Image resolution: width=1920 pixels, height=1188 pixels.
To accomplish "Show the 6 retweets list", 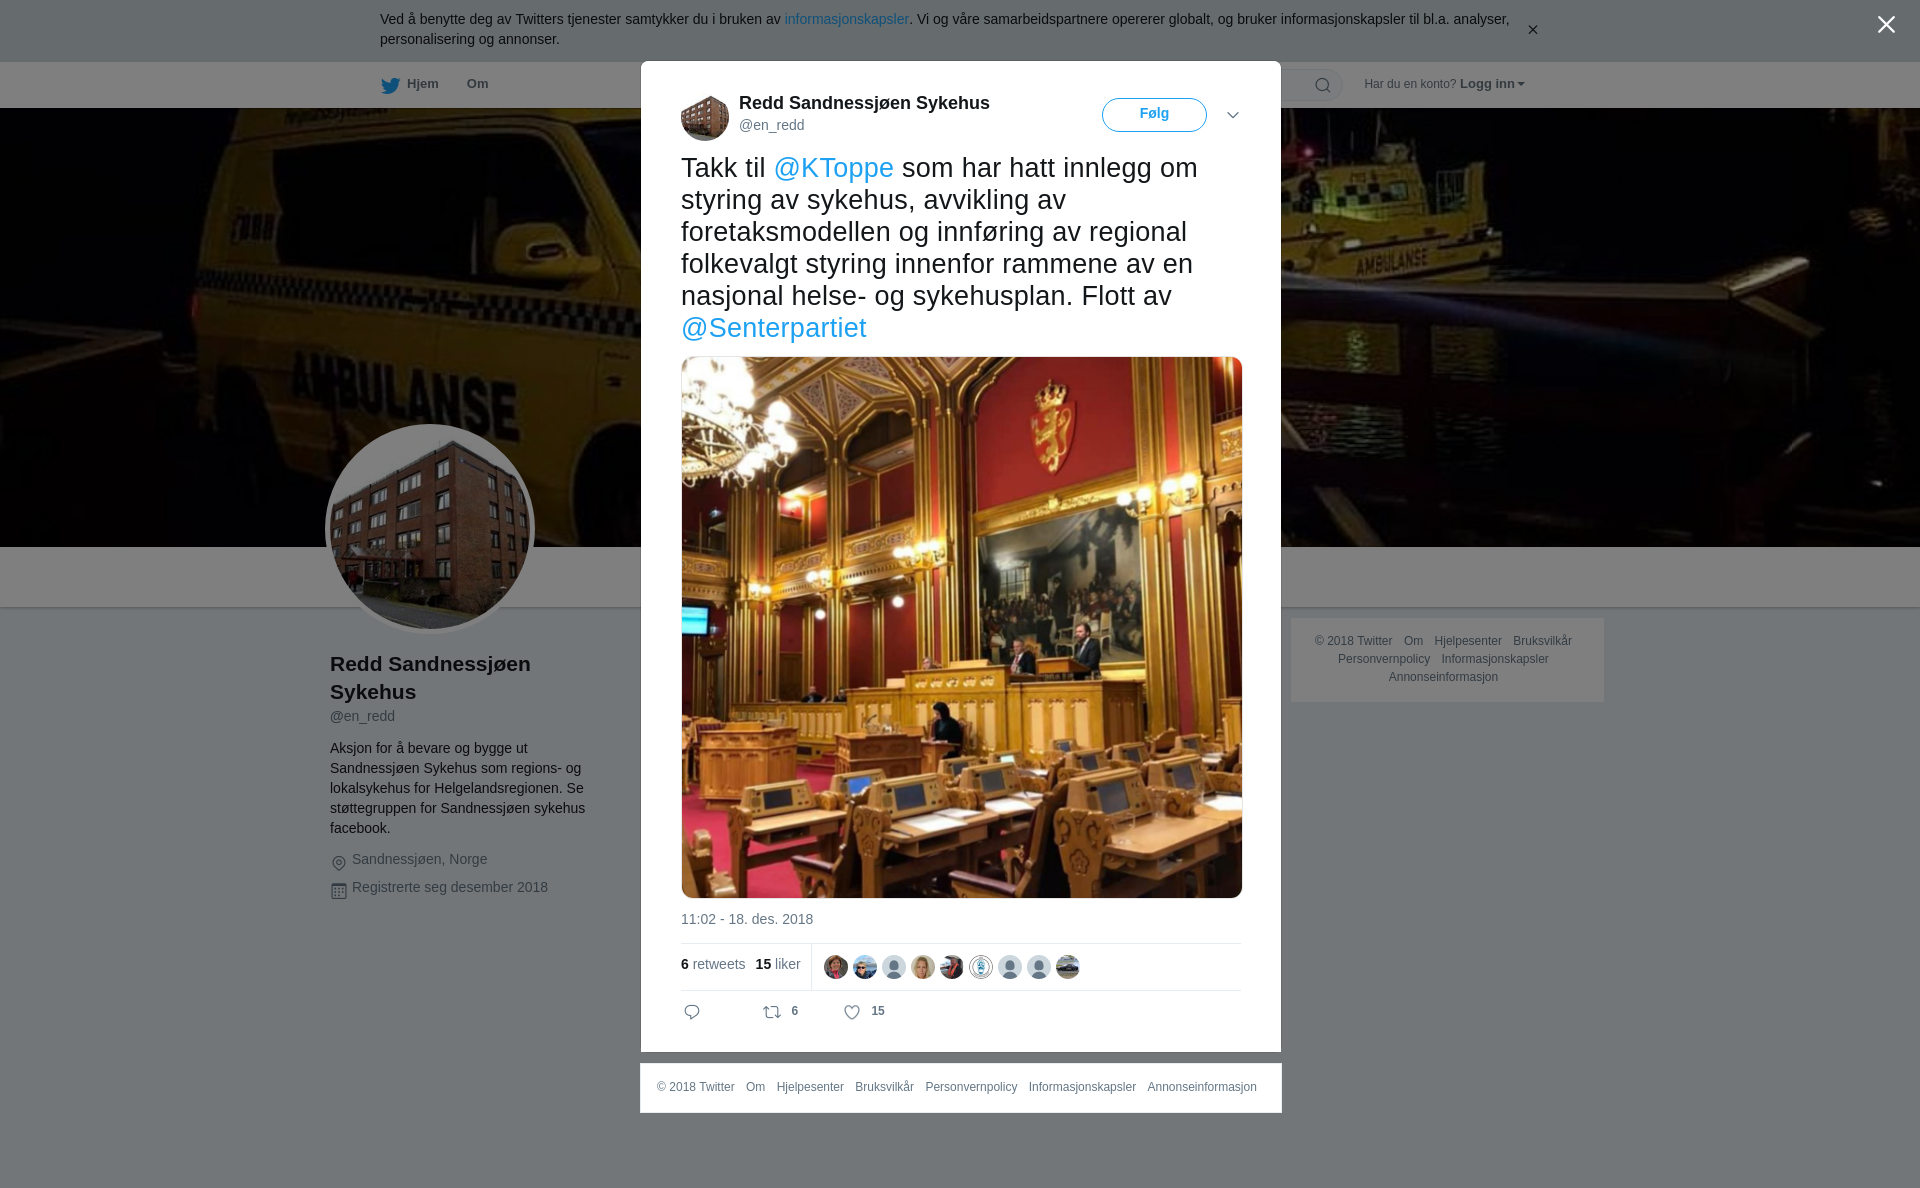I will point(713,964).
